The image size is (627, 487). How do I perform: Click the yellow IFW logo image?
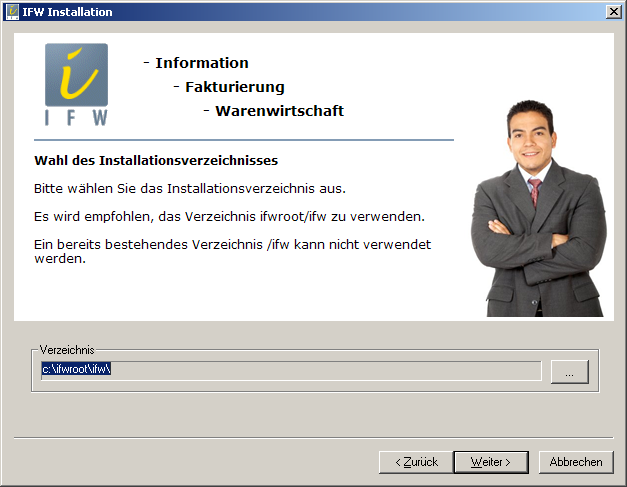(76, 84)
